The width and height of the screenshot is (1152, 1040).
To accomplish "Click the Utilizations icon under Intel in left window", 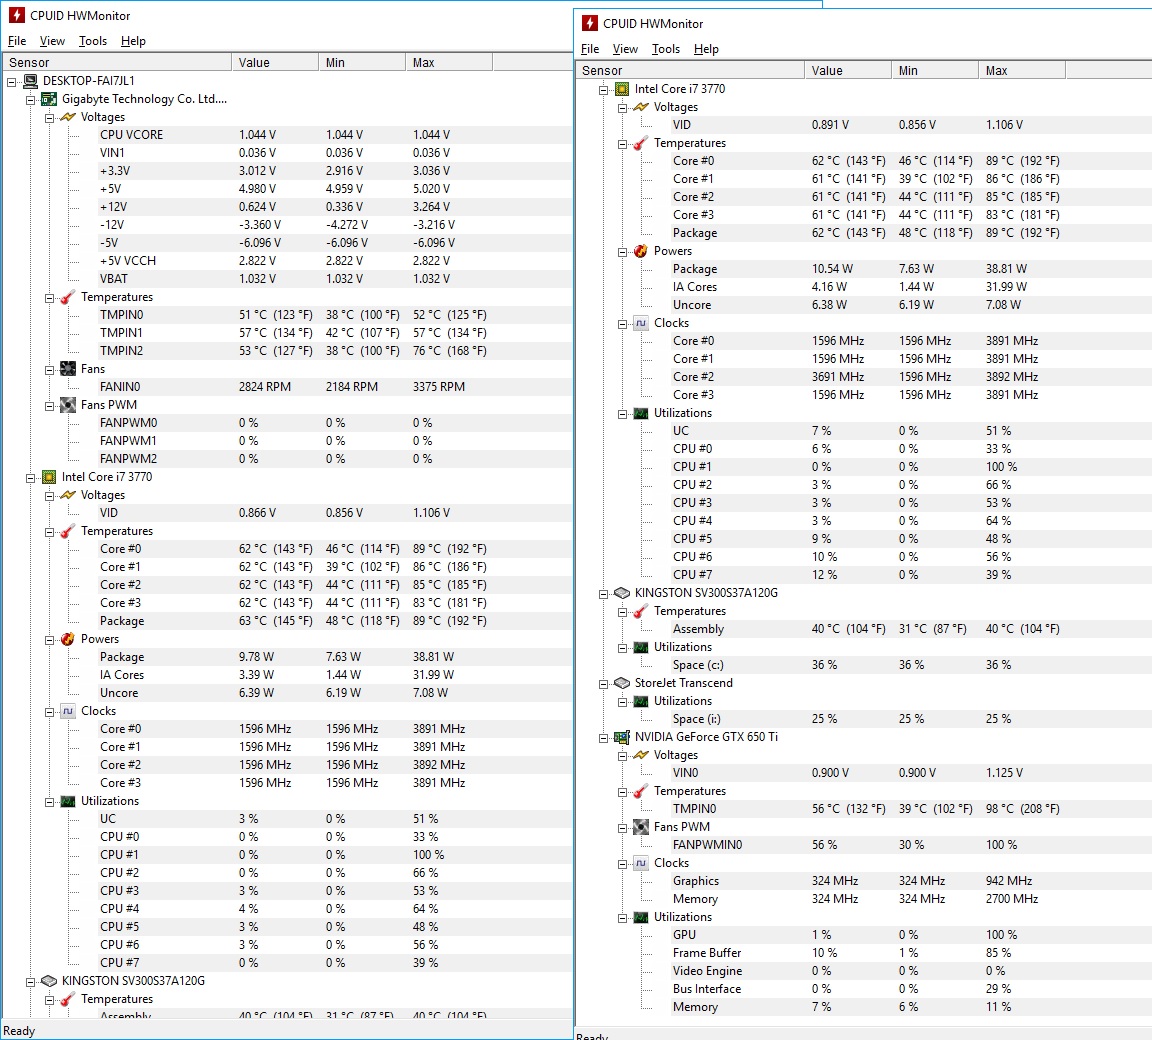I will pos(68,801).
